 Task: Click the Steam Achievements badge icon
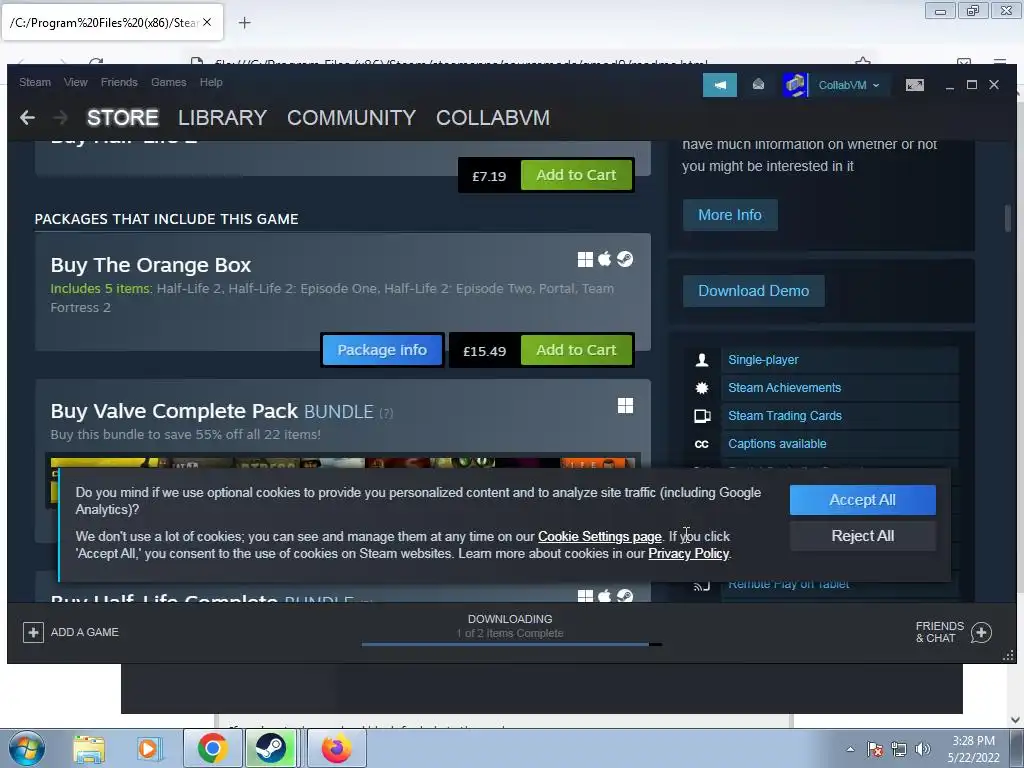[701, 388]
